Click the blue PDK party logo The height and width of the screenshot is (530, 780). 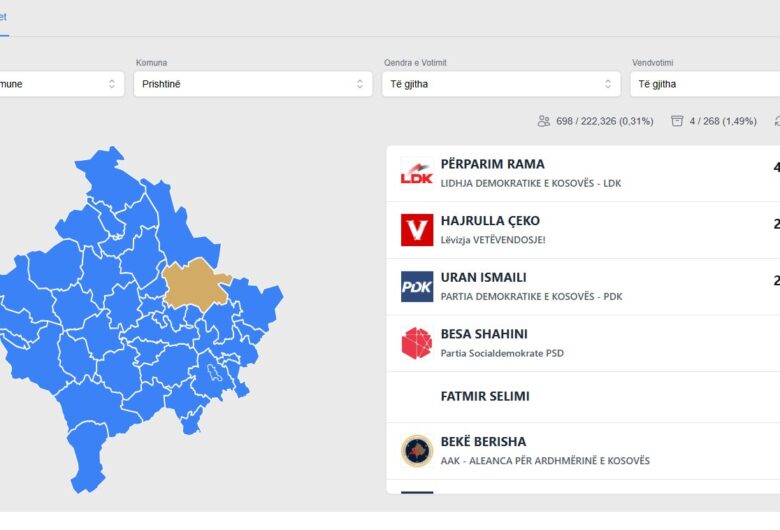pos(416,287)
